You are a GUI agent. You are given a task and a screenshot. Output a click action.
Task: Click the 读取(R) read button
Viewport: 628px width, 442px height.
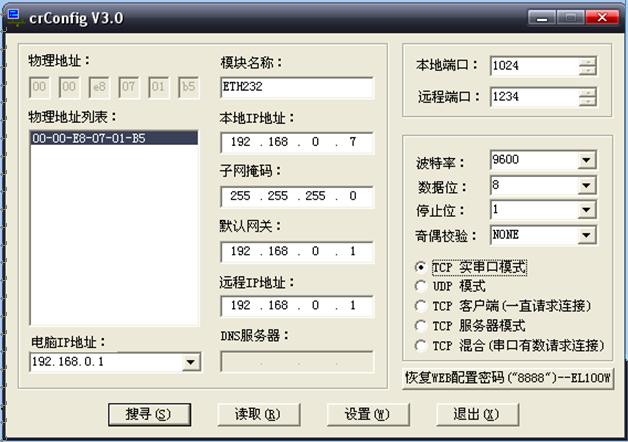(255, 414)
